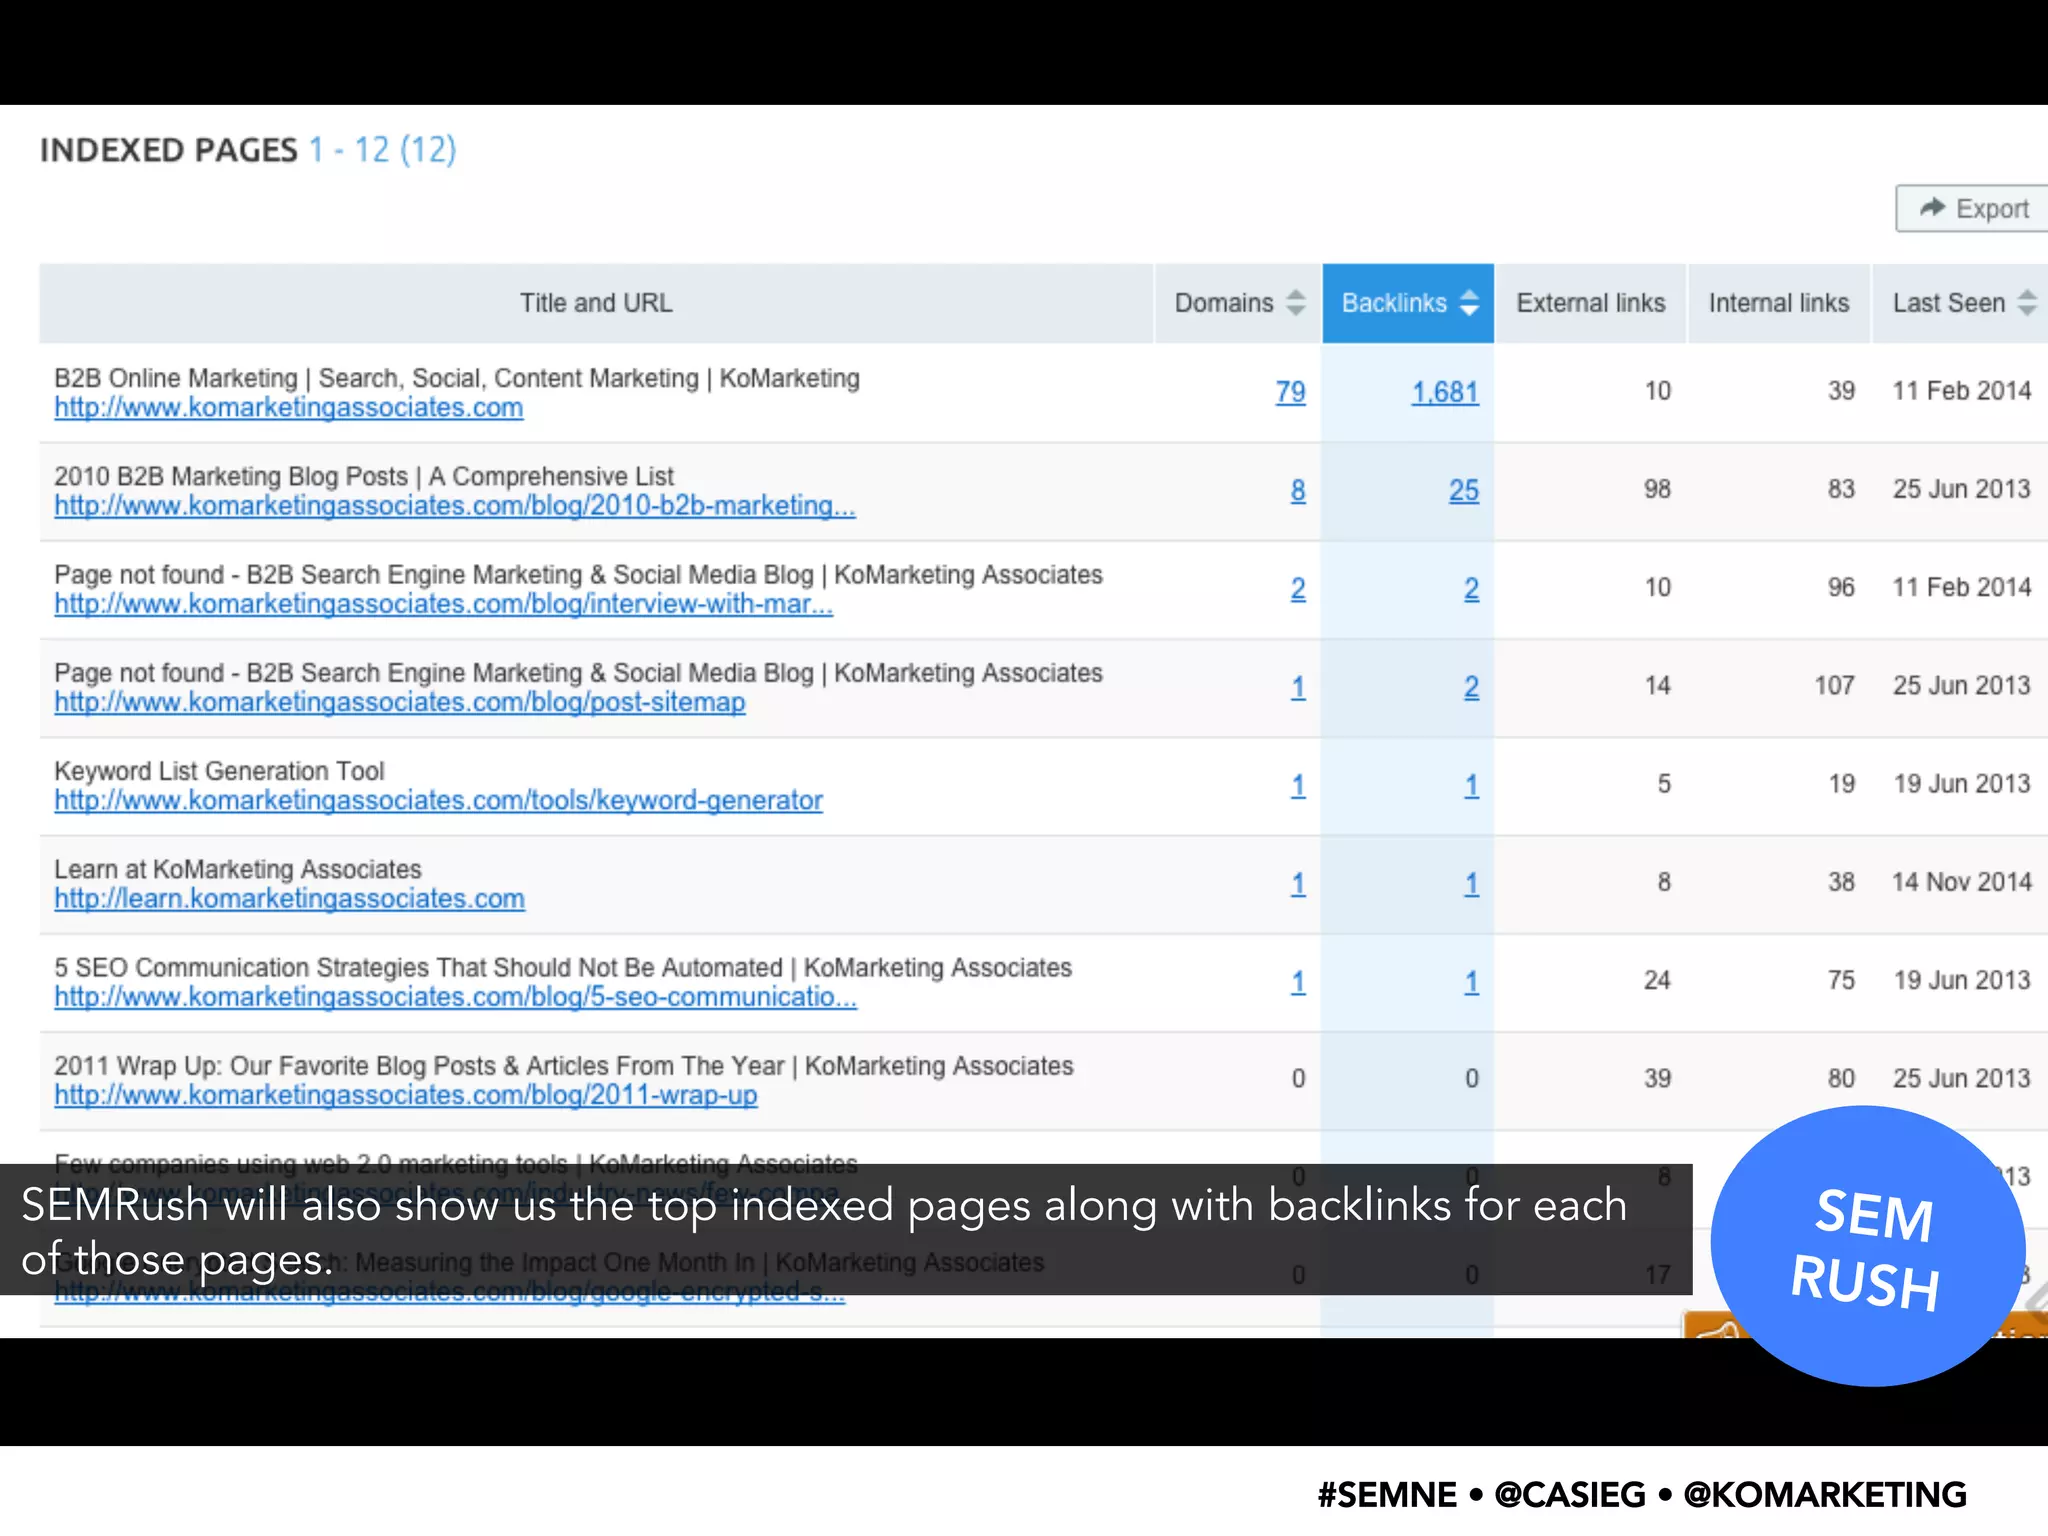
Task: Select title '2010 B2B Marketing Blog Posts | A Comprehensive List'
Action: click(x=364, y=476)
